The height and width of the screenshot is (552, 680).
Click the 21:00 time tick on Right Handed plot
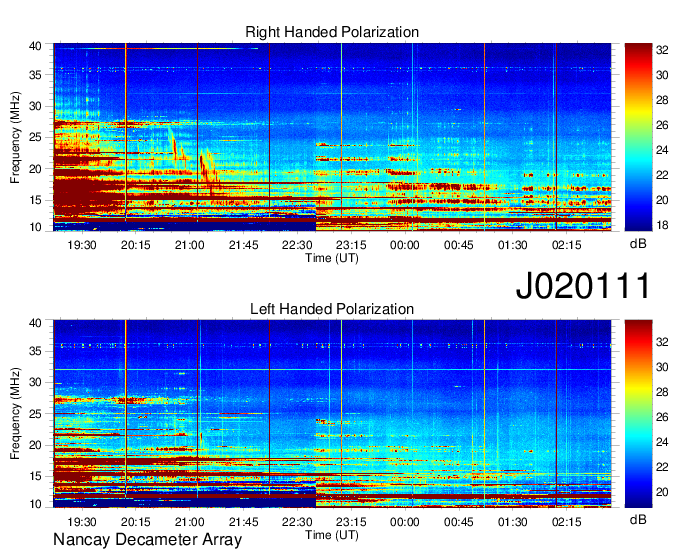click(x=190, y=245)
